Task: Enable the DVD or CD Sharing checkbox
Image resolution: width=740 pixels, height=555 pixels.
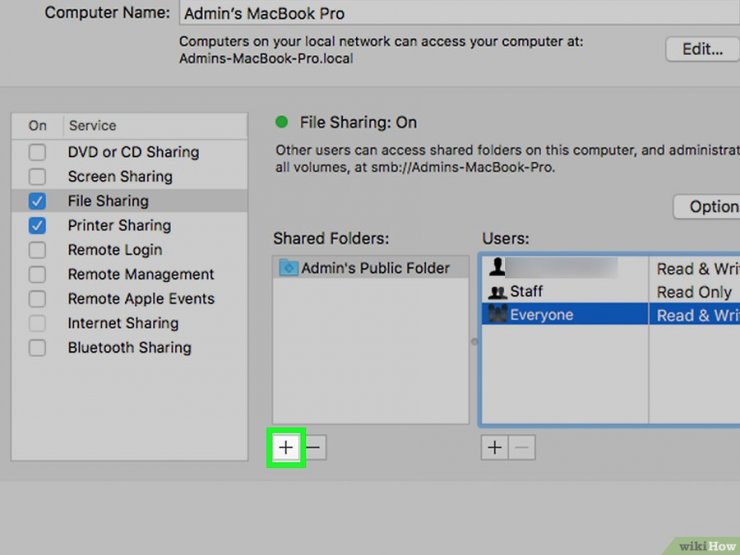Action: point(37,152)
